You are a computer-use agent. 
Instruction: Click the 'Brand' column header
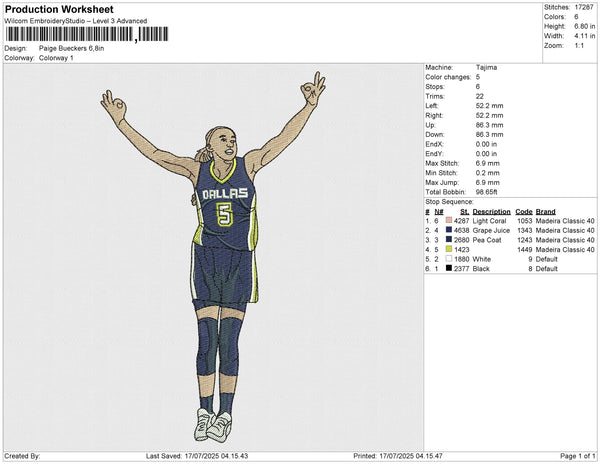tap(546, 212)
